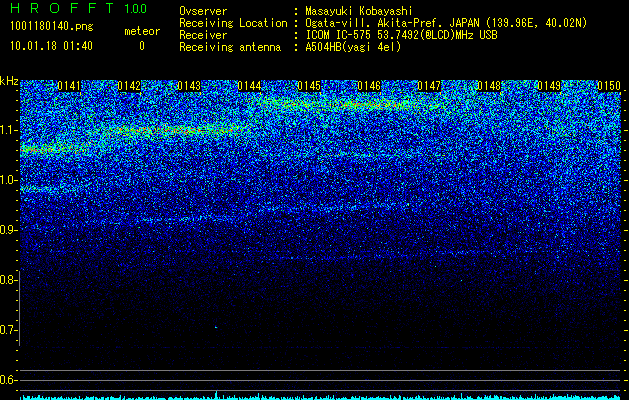Click the 0144 time marker

pyautogui.click(x=249, y=86)
